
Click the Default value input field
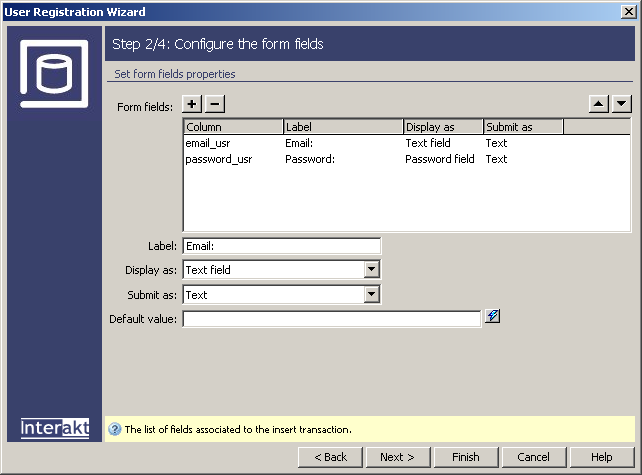(x=331, y=319)
